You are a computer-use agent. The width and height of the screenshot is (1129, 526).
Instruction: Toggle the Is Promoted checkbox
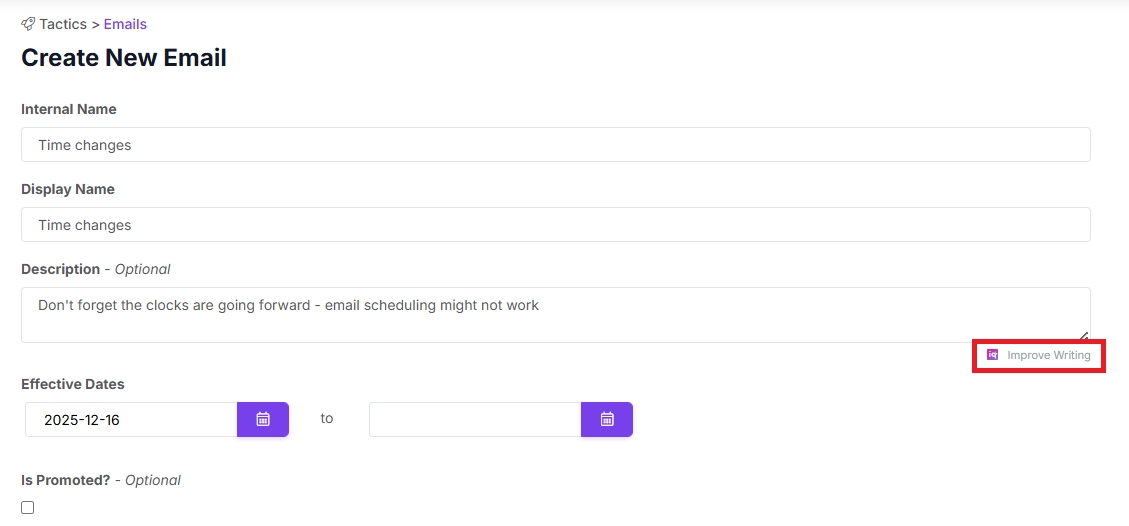point(28,508)
